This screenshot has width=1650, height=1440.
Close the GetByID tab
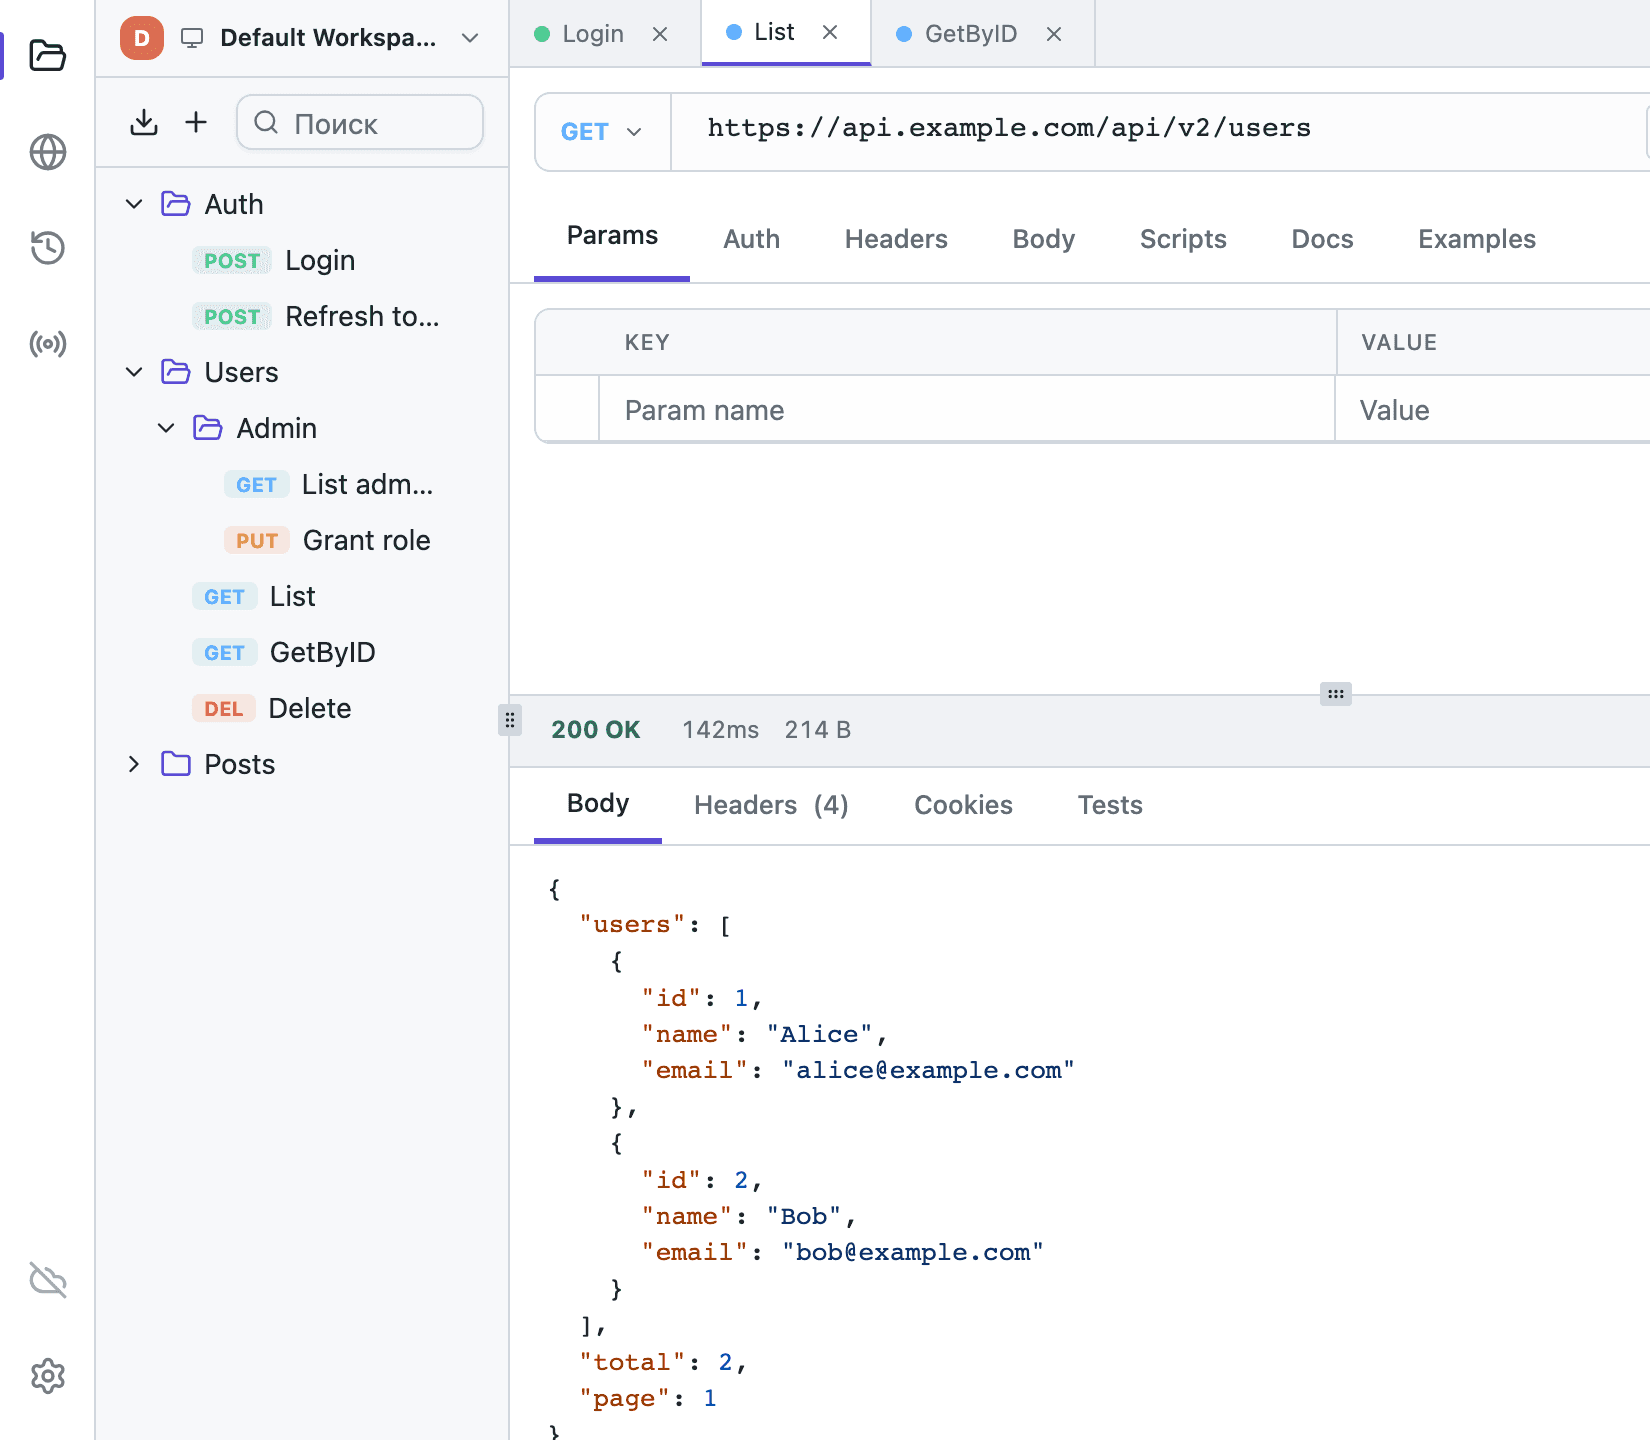(x=1054, y=34)
